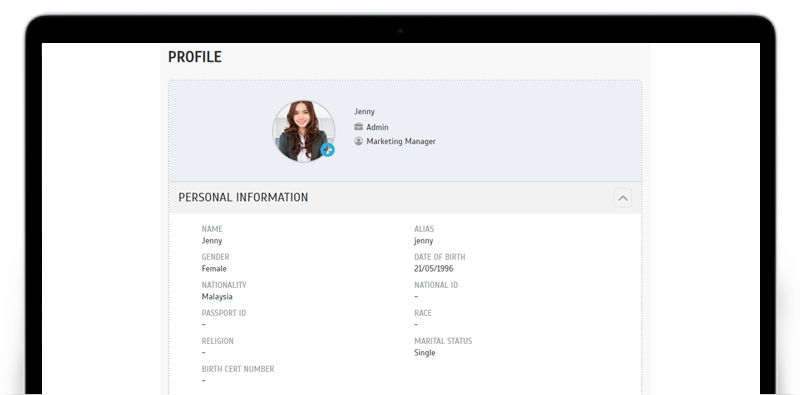This screenshot has width=800, height=395.
Task: Click the blue add-photo plus icon
Action: coord(328,150)
